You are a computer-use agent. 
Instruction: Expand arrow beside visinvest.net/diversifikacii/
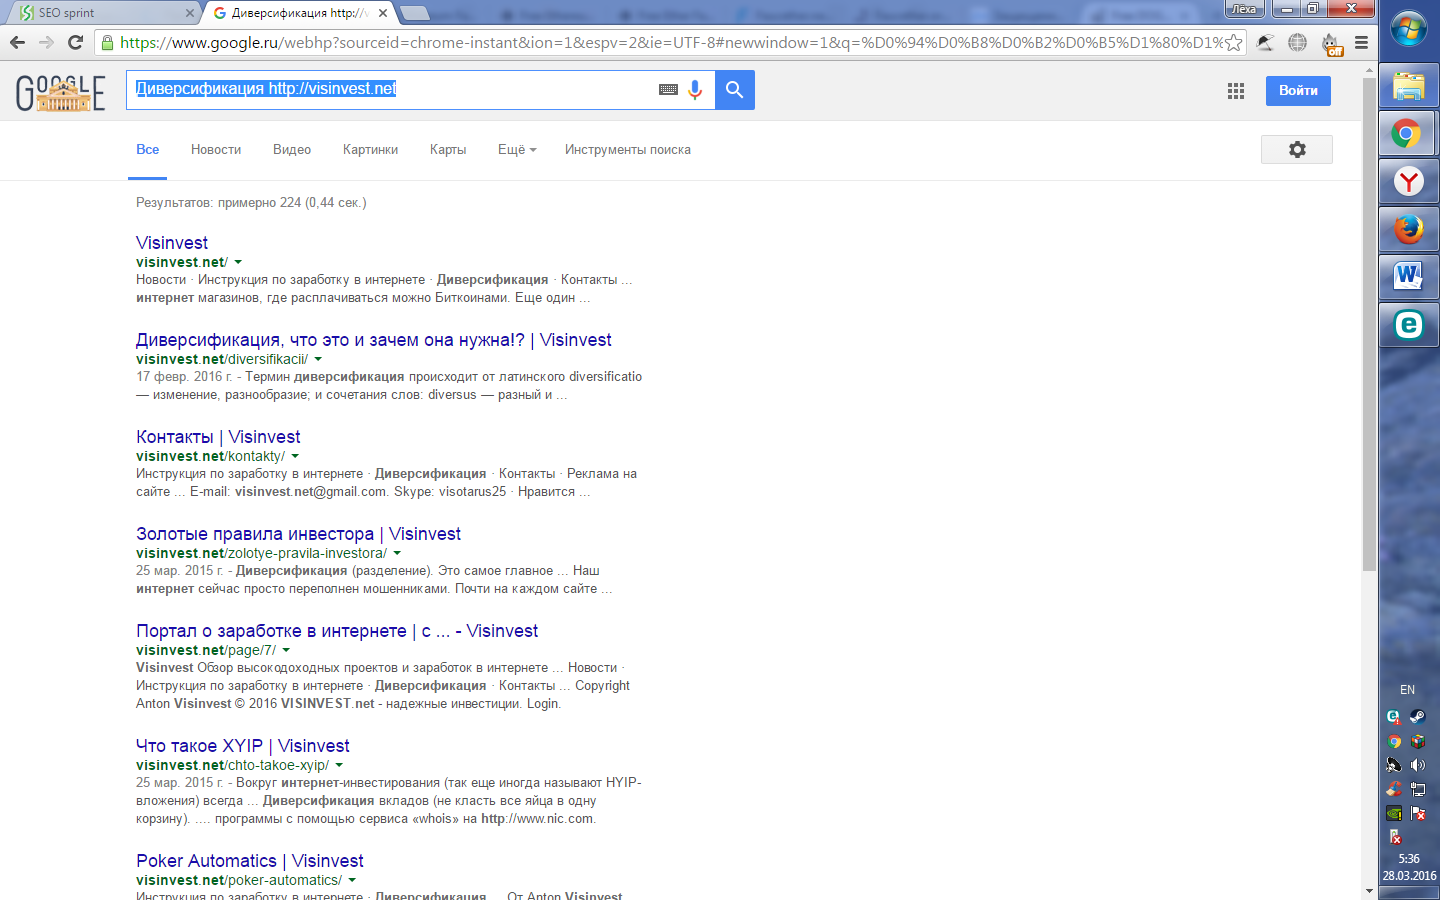point(318,359)
